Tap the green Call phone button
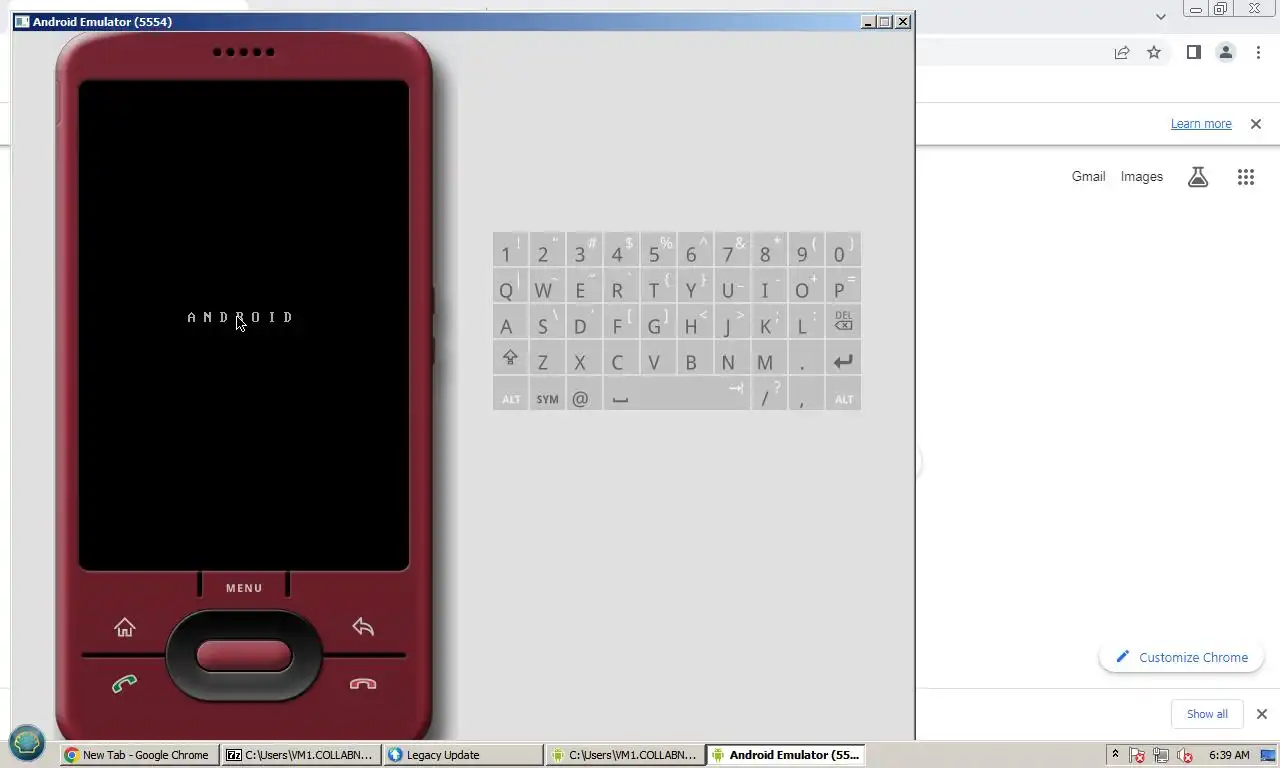The height and width of the screenshot is (768, 1280). (124, 684)
